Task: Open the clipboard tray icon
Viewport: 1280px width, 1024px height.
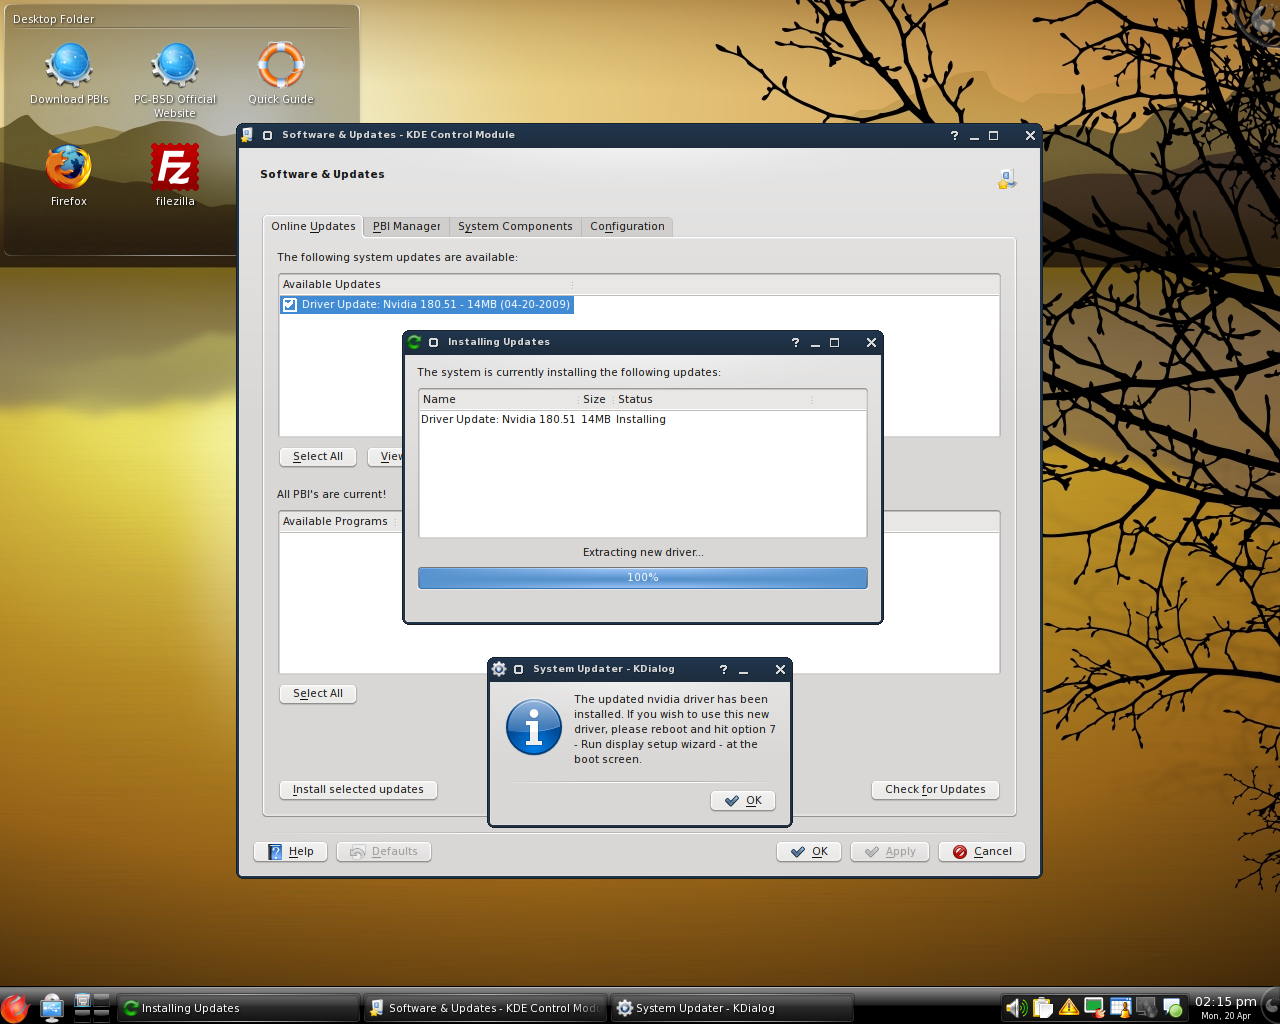Action: coord(1043,1007)
